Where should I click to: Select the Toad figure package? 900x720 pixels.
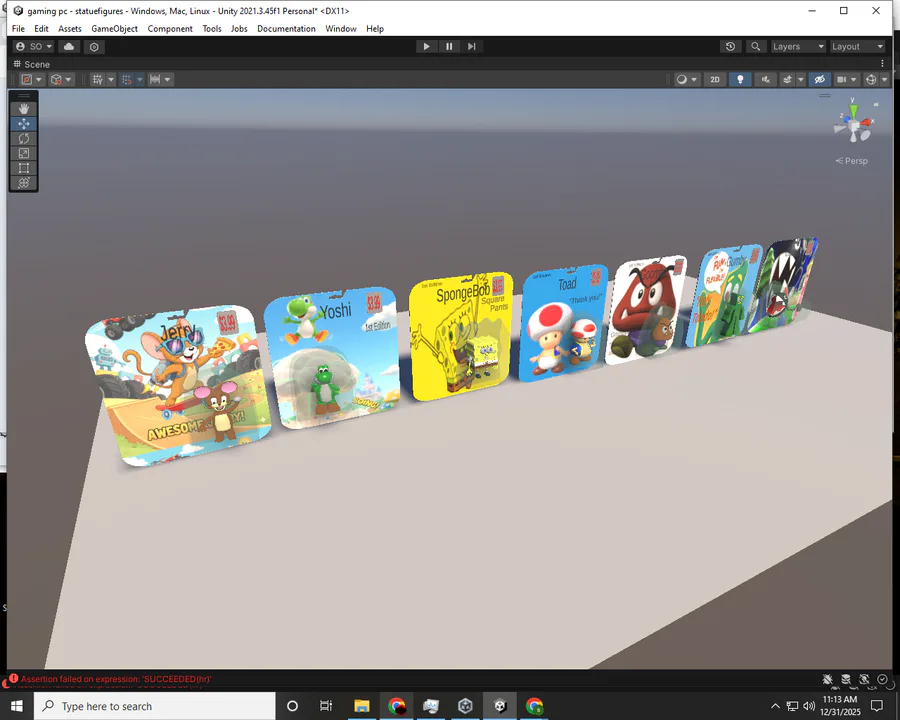[x=564, y=323]
